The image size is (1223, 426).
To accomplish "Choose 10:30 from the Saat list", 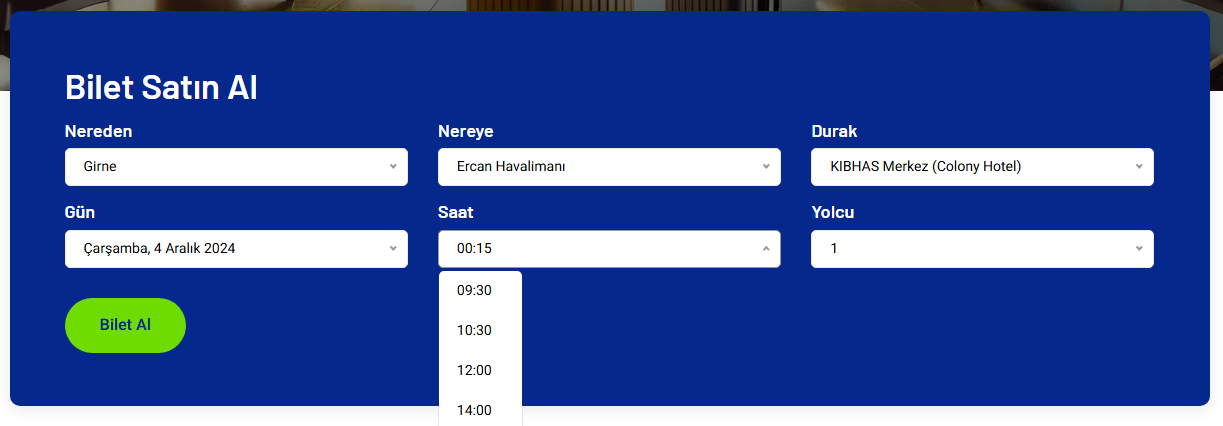I will pos(475,331).
